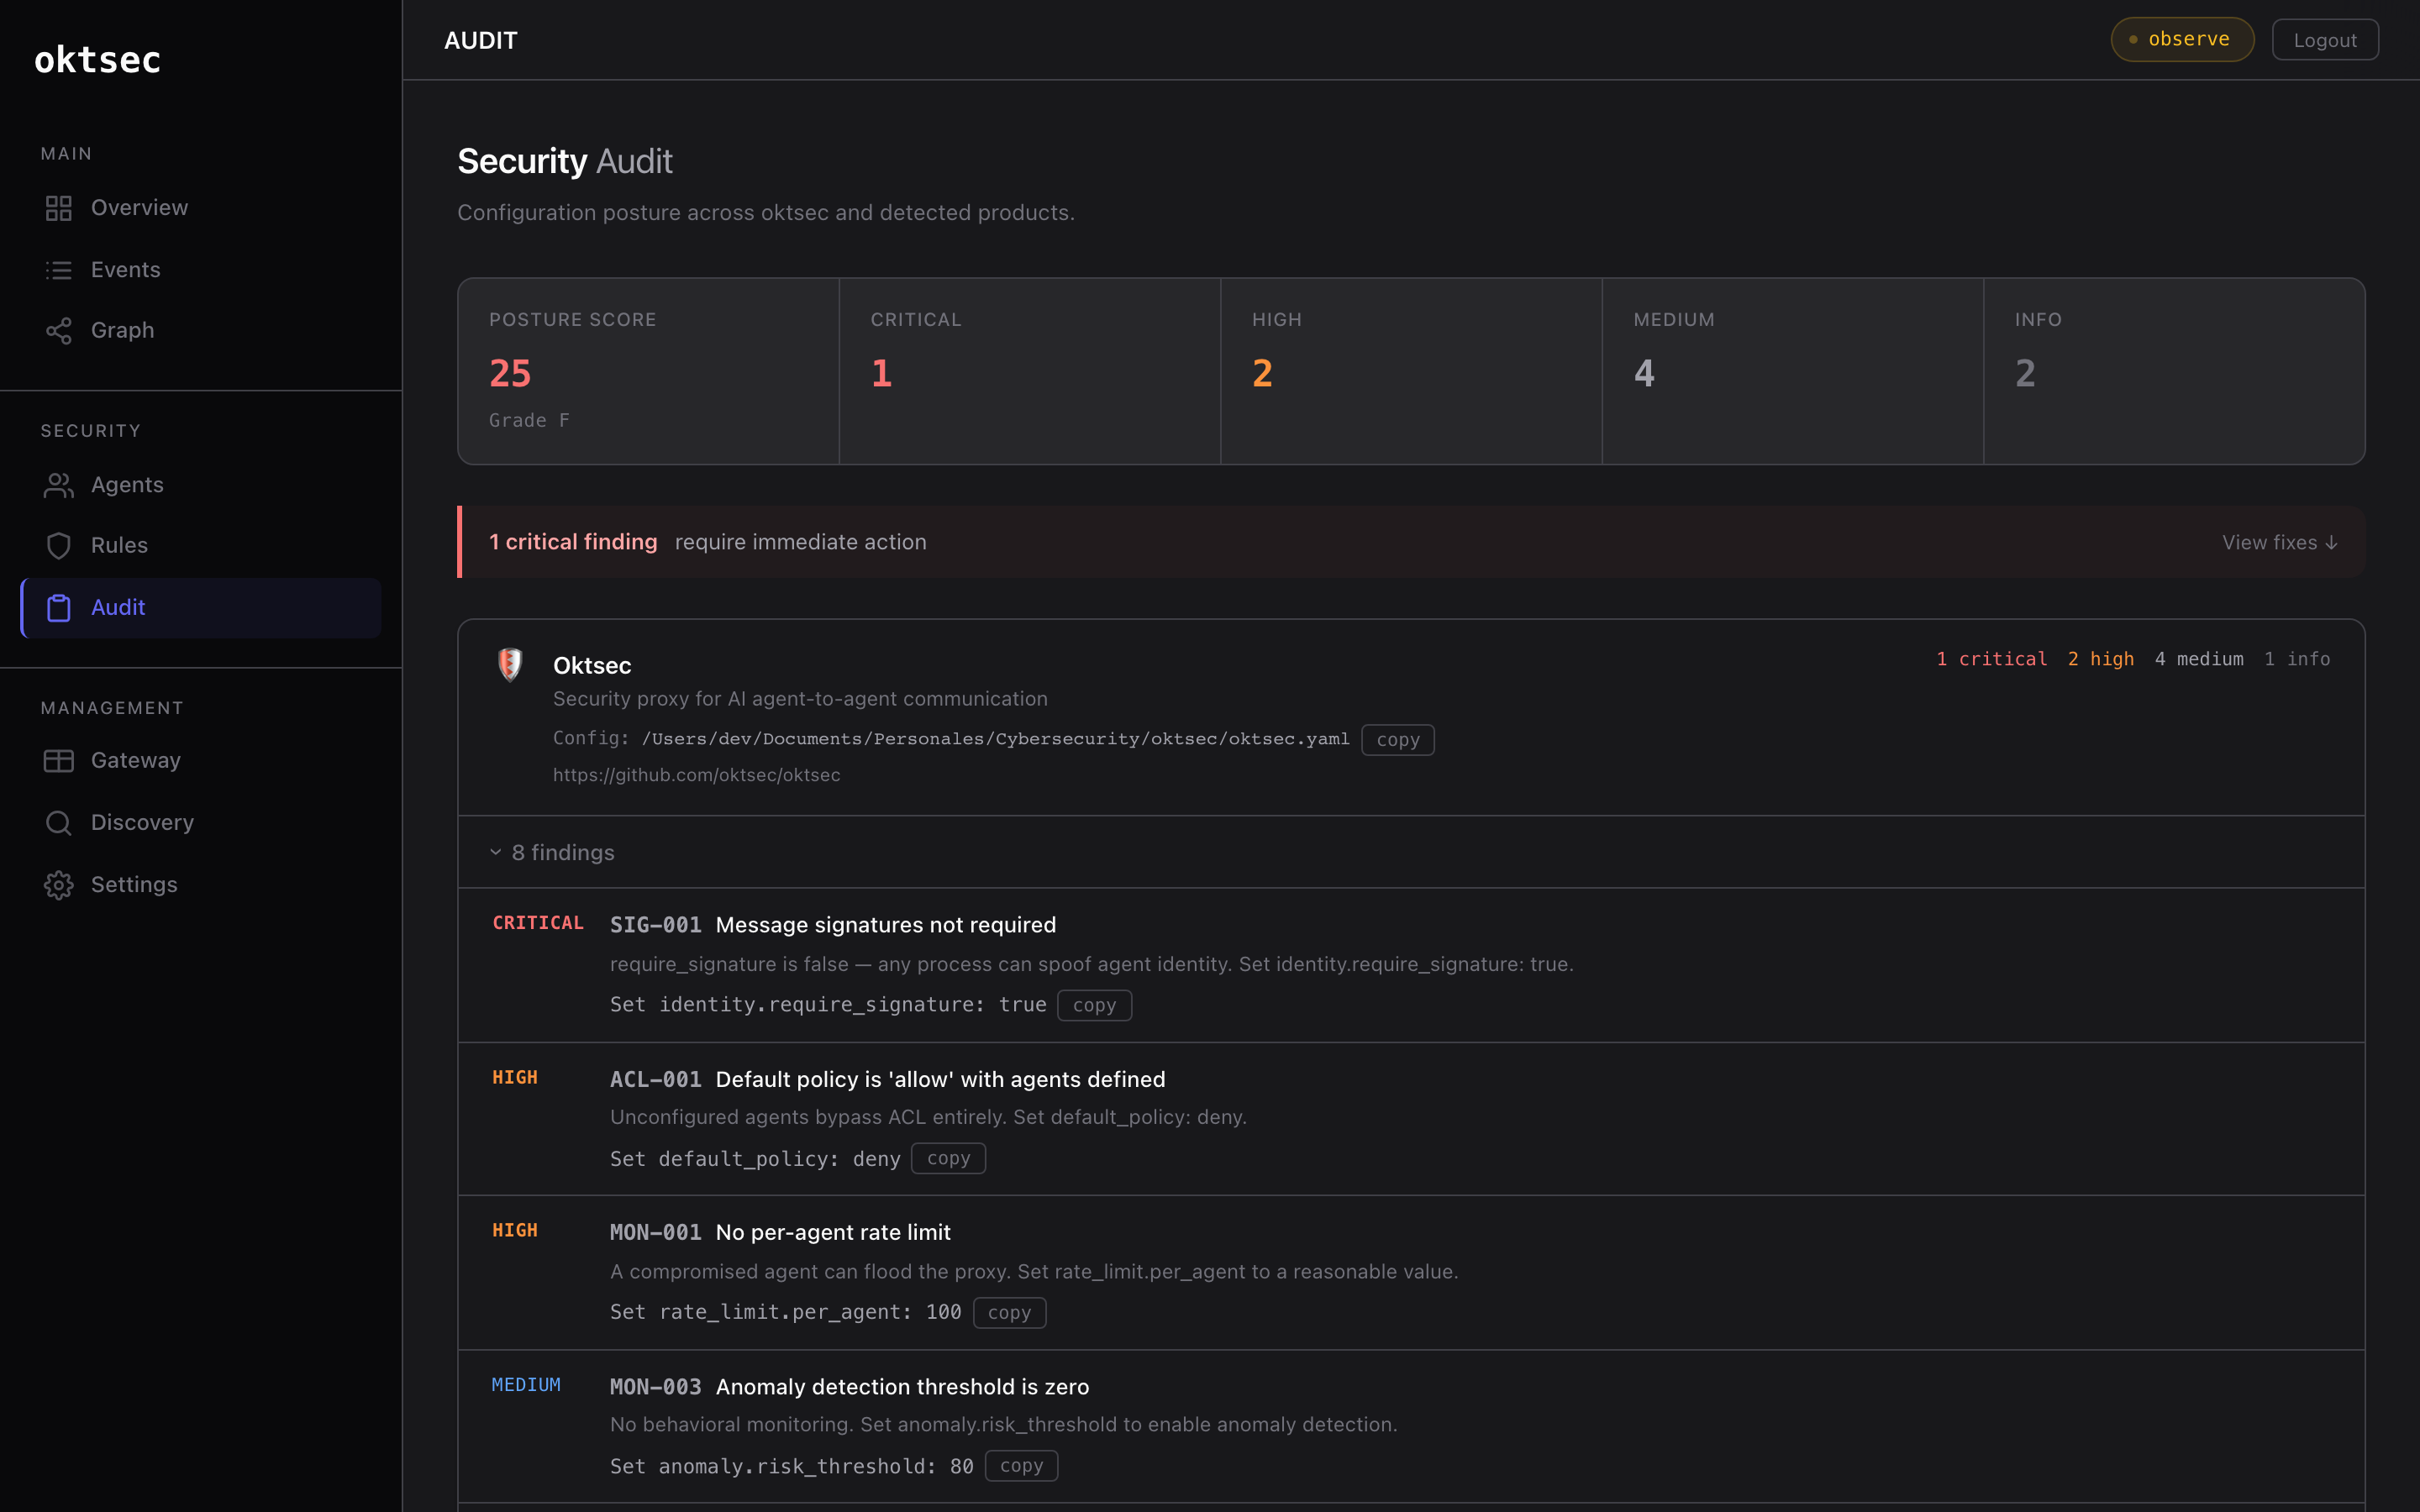Screen dimensions: 2420x1512
Task: Select the AUDIT tab in header
Action: 481,40
